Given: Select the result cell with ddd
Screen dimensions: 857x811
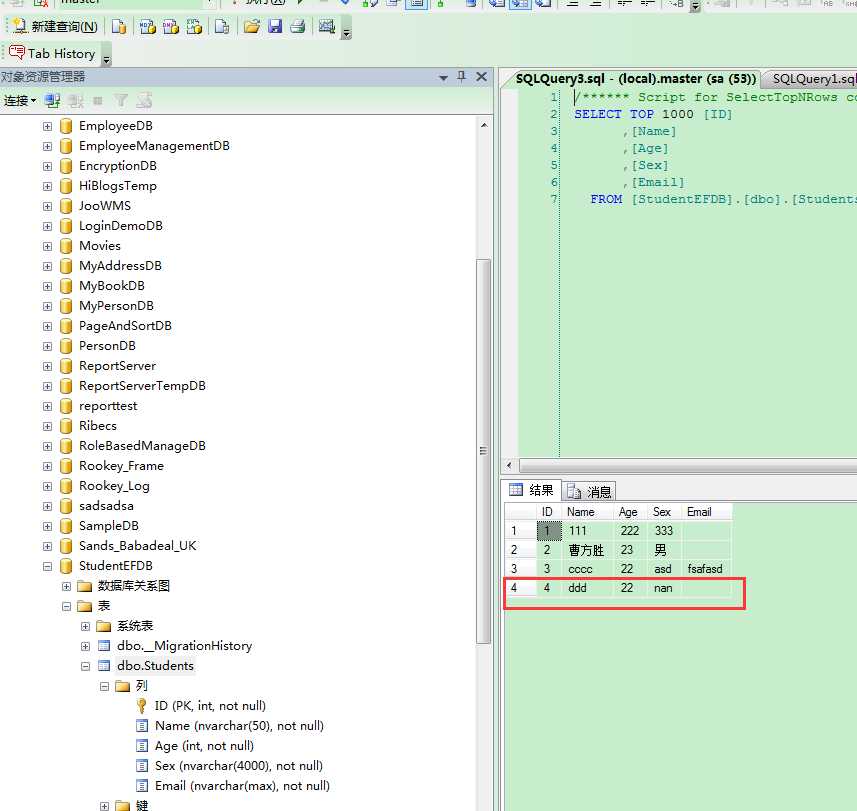Looking at the screenshot, I should tap(587, 589).
